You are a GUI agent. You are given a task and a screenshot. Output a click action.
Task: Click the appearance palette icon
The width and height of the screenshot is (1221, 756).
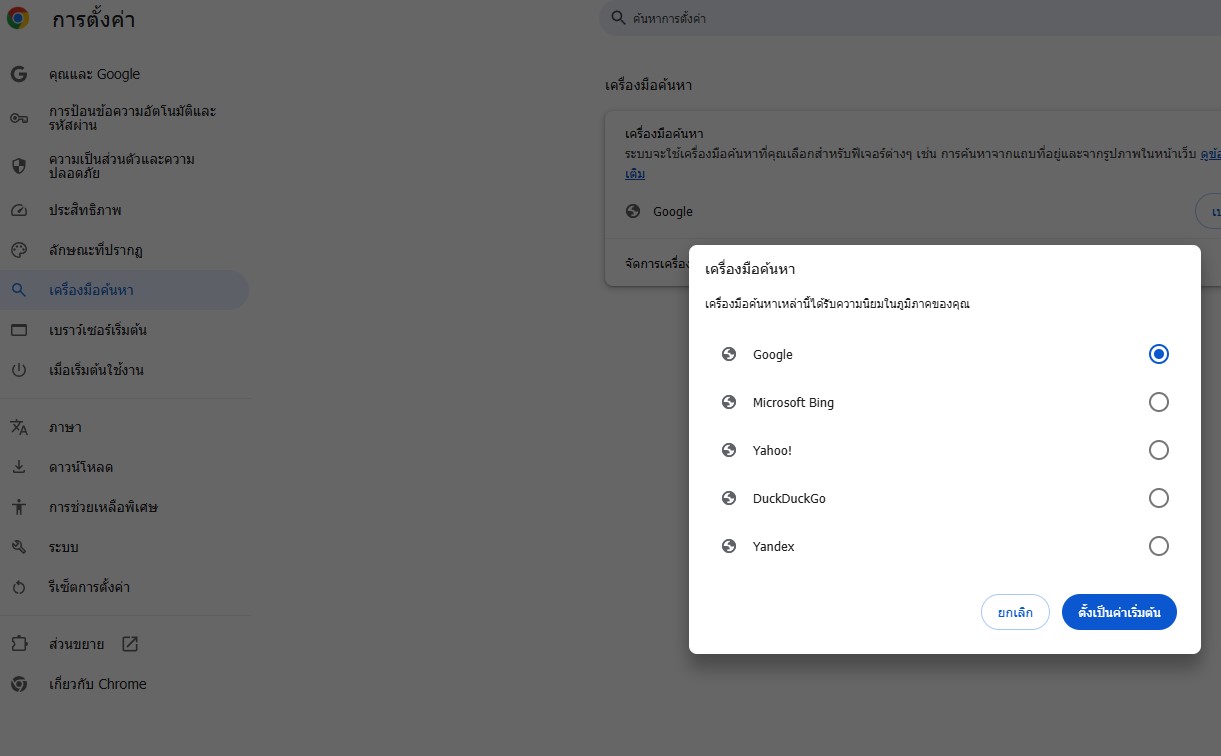18,250
